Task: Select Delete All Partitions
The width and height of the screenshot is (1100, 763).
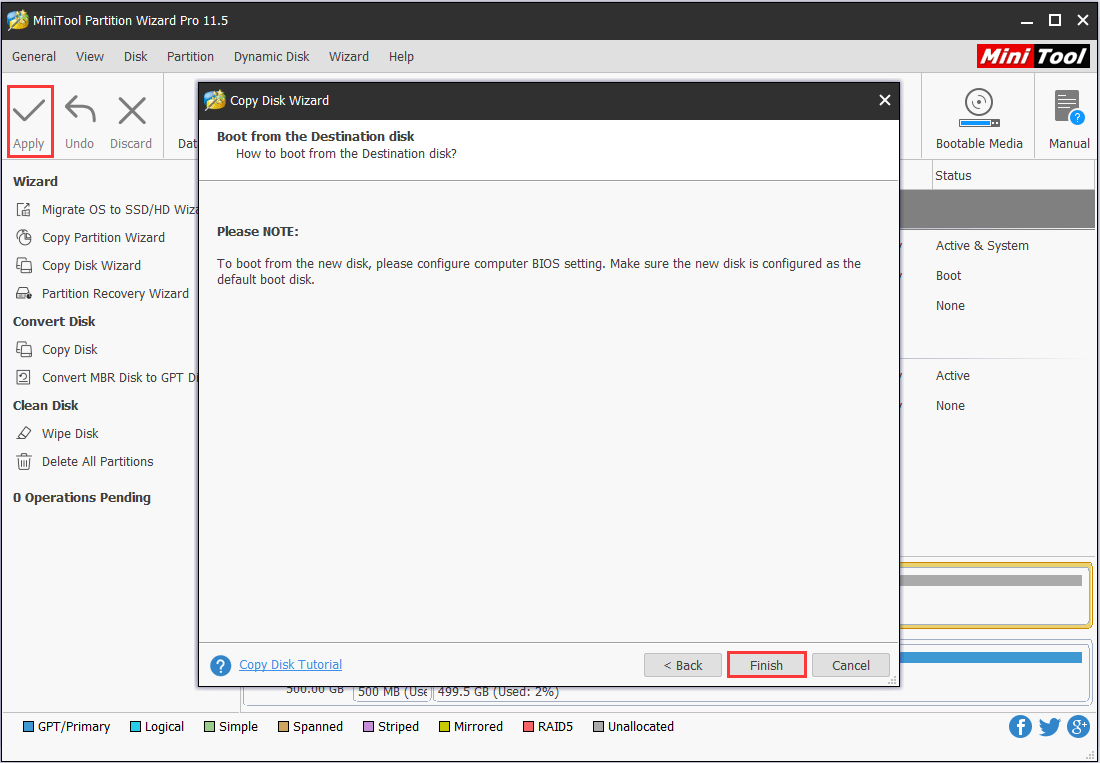Action: click(96, 461)
